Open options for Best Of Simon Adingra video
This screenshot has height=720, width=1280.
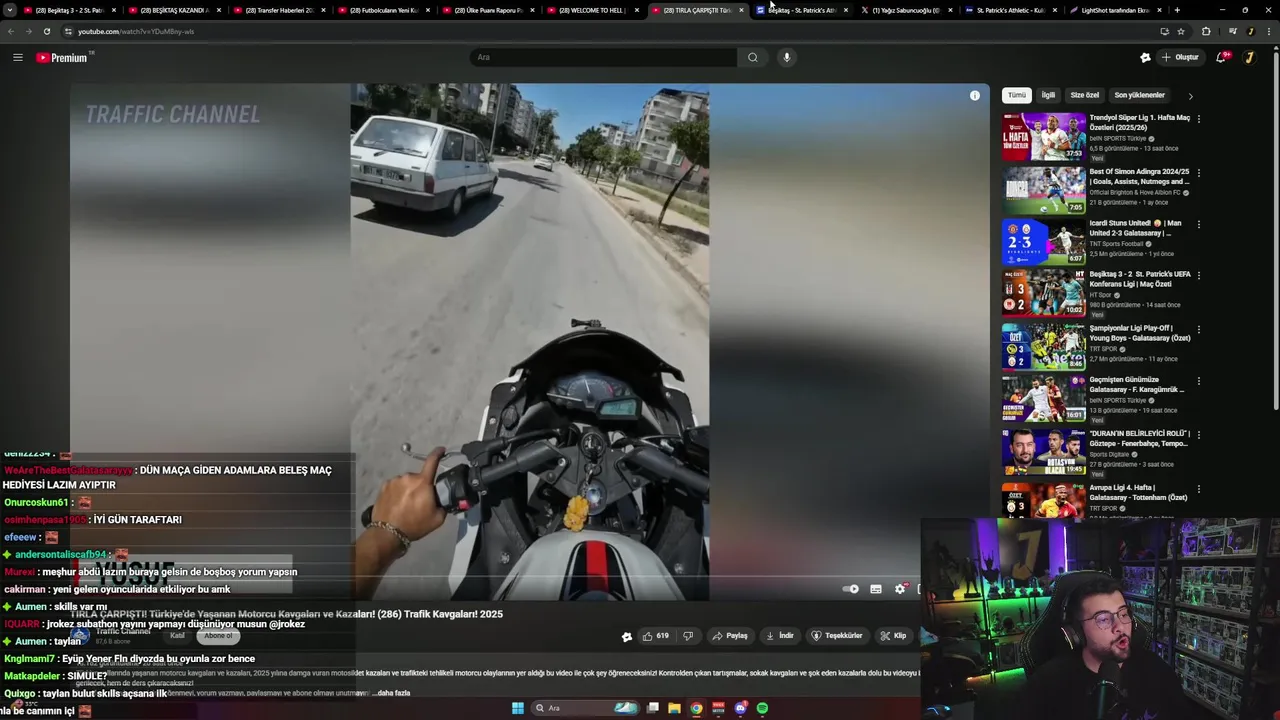tap(1199, 173)
